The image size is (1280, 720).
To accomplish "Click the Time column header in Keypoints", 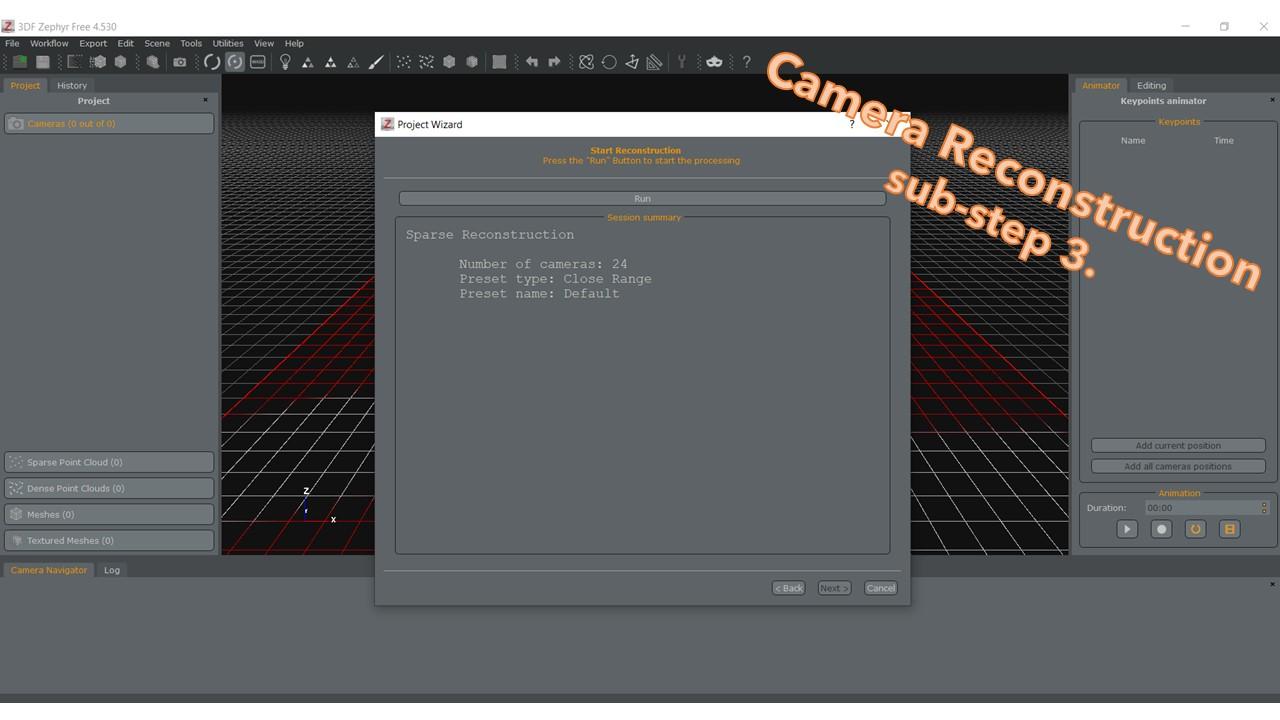I will tap(1224, 141).
